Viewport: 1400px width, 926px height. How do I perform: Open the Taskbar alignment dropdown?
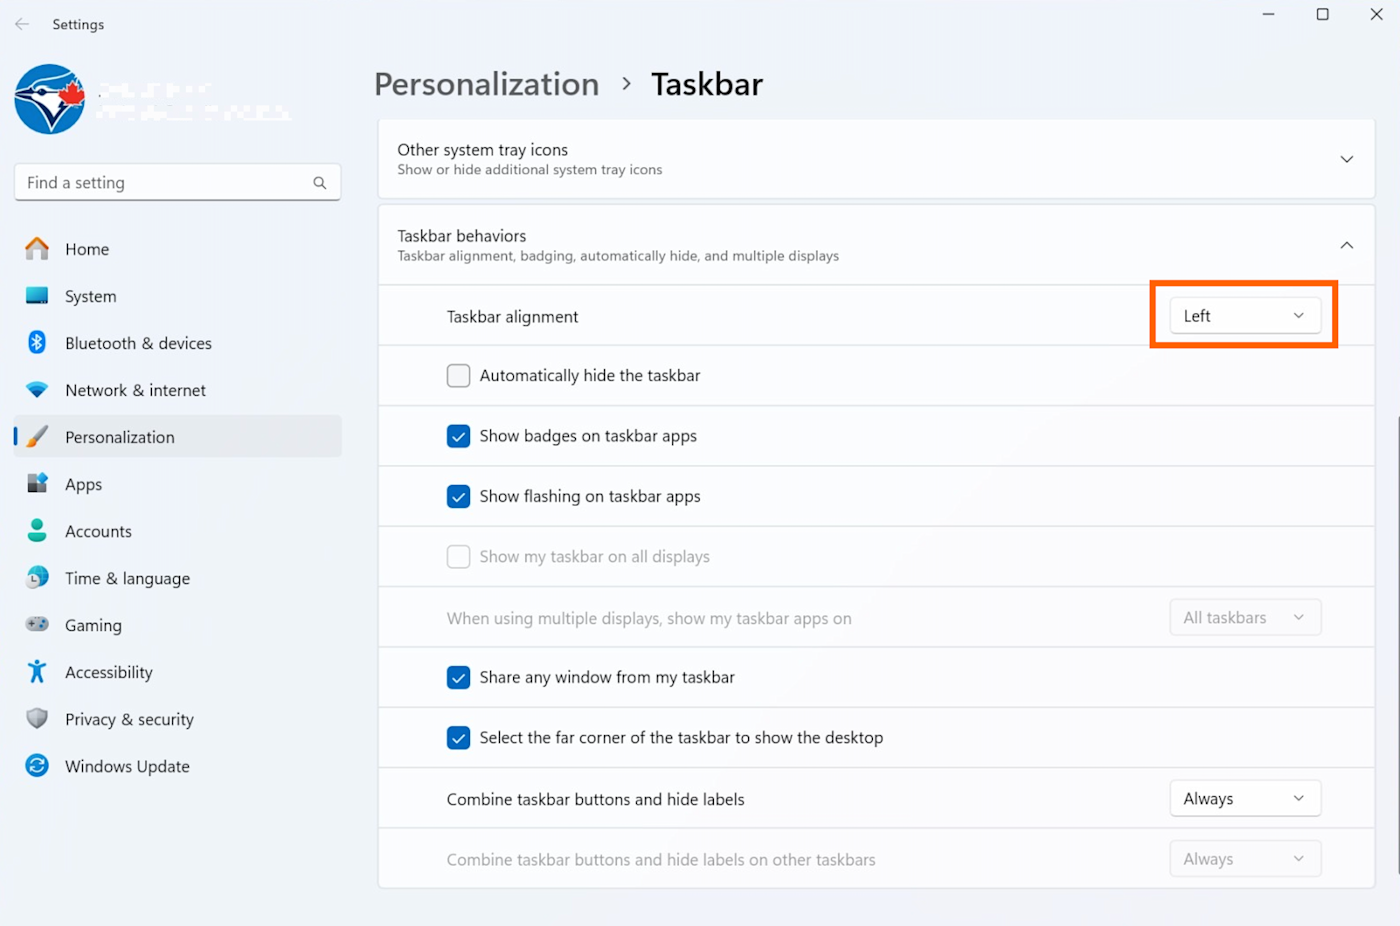coord(1245,316)
